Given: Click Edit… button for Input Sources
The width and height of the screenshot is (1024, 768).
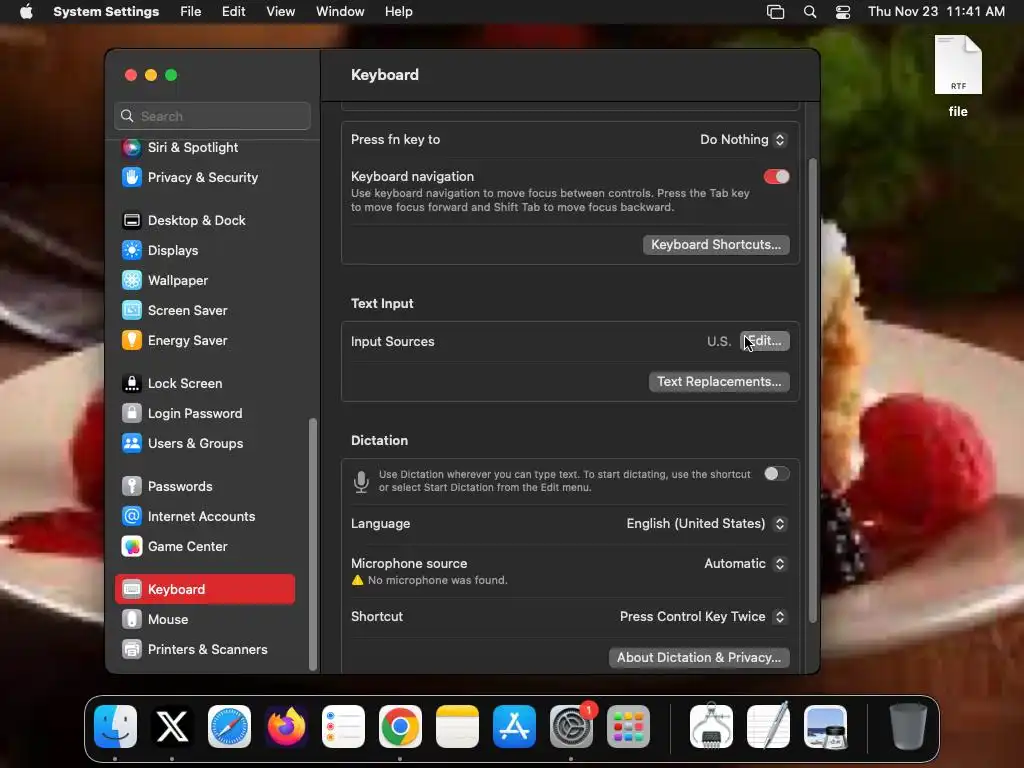Looking at the screenshot, I should click(765, 342).
